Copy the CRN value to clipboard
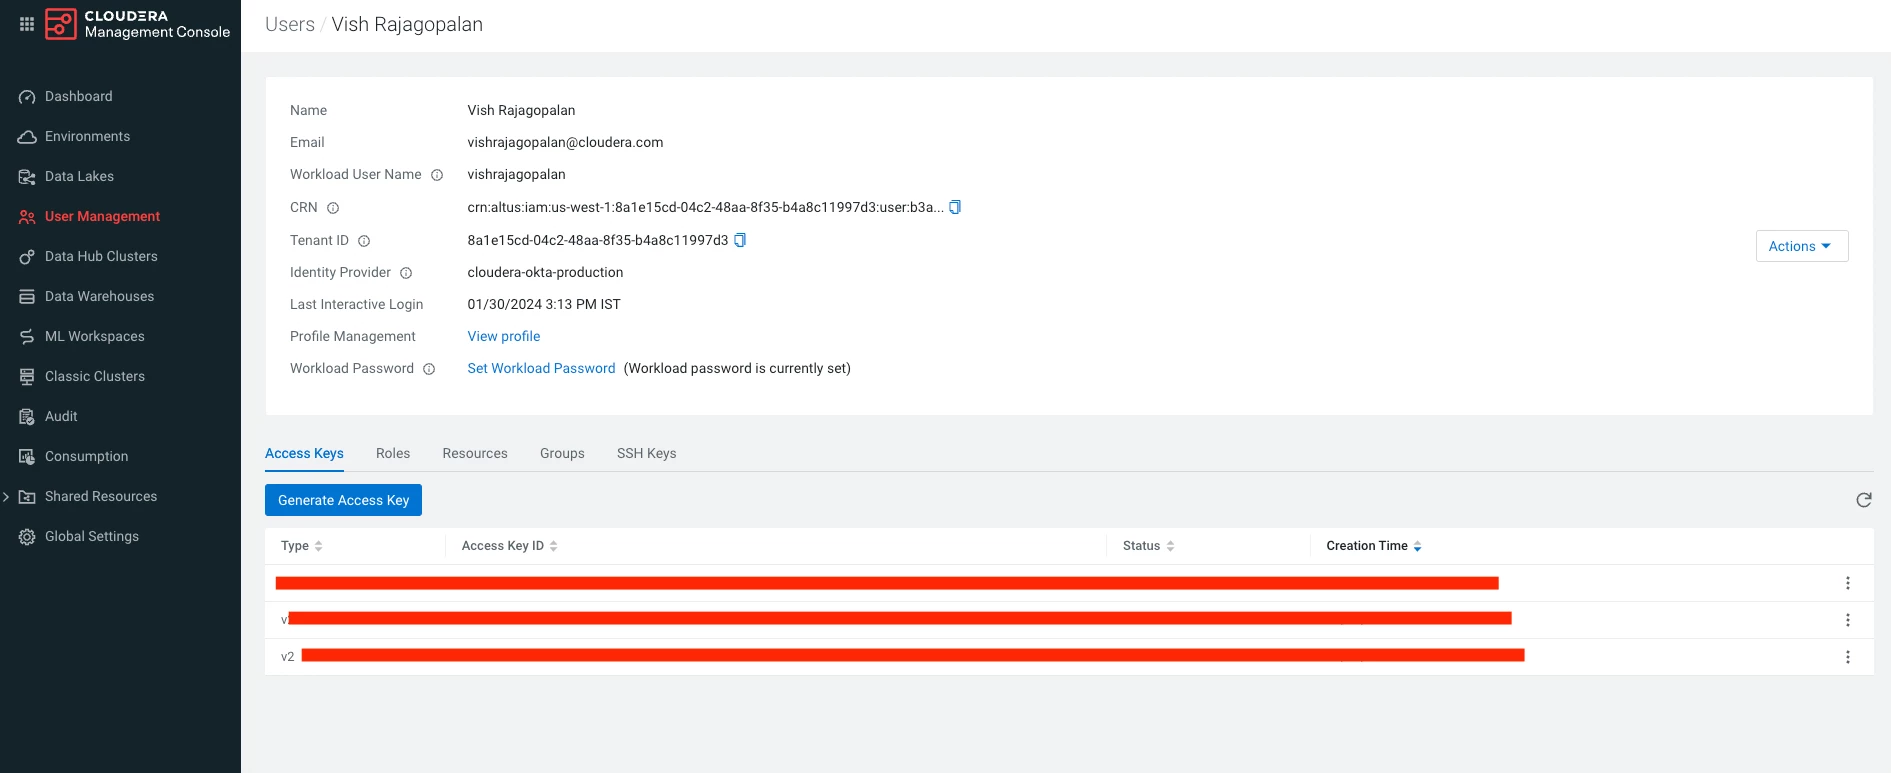Screen dimensions: 1891x773 955,207
